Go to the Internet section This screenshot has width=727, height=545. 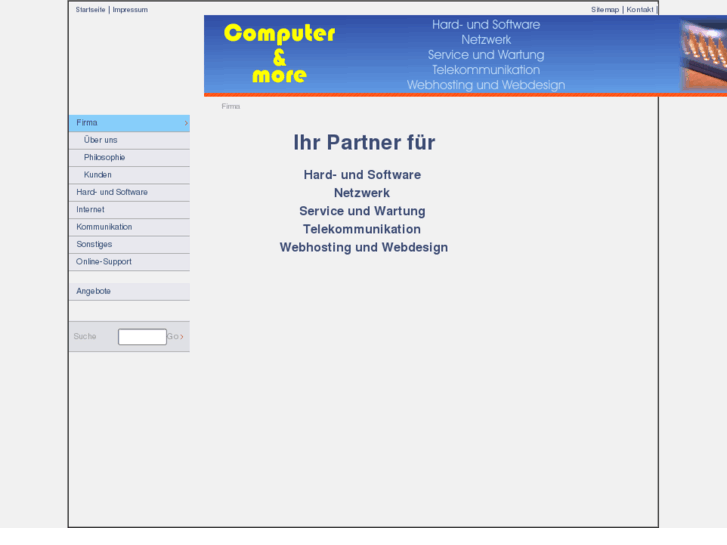pyautogui.click(x=129, y=210)
